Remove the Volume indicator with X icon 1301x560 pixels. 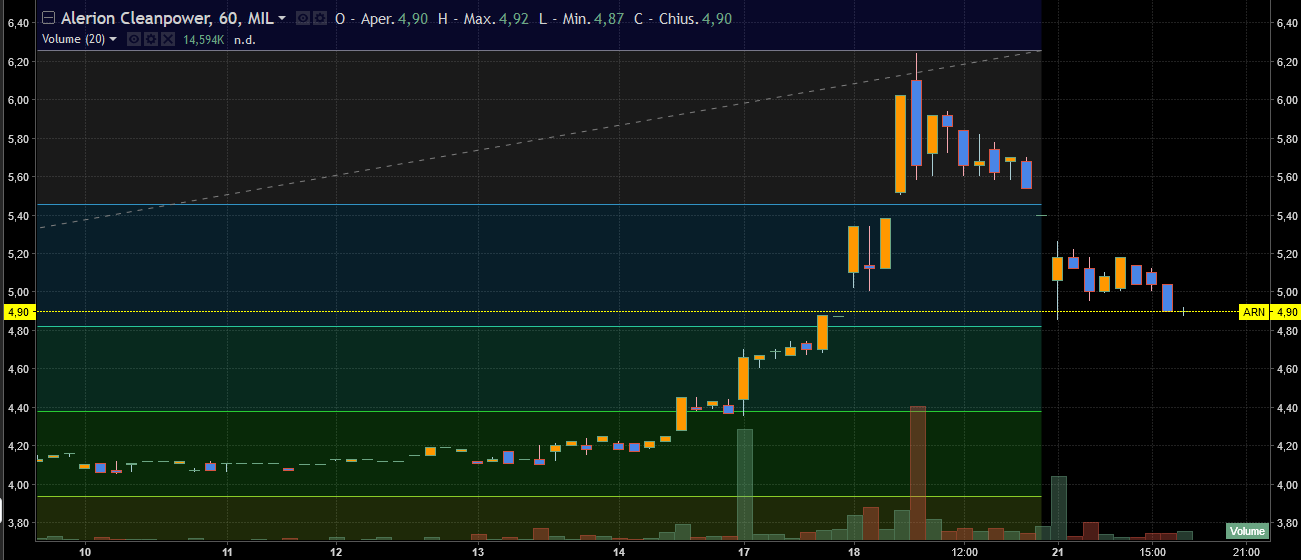click(x=168, y=39)
